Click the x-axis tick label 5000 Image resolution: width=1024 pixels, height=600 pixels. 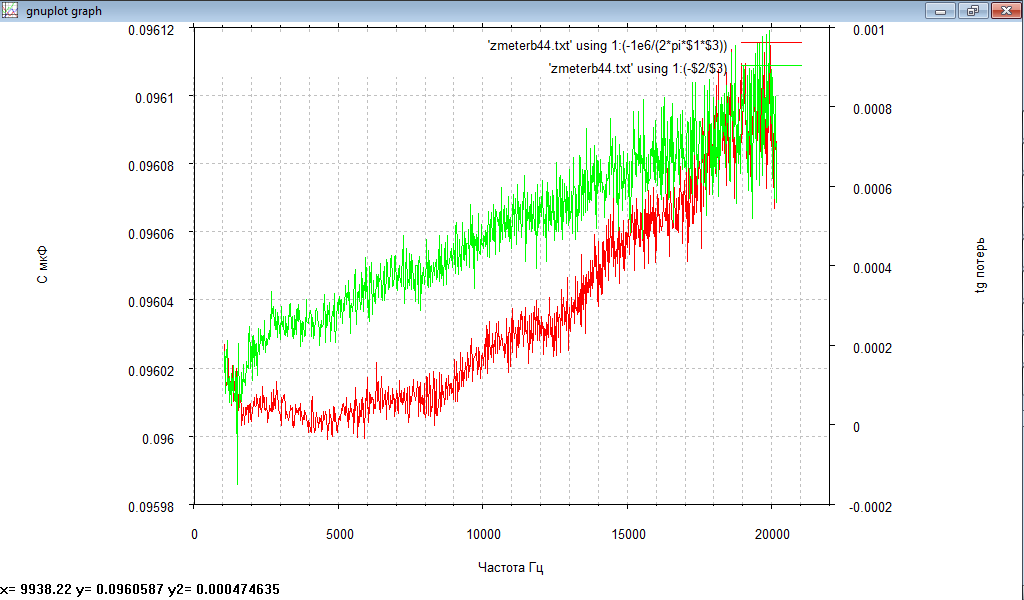coord(339,535)
